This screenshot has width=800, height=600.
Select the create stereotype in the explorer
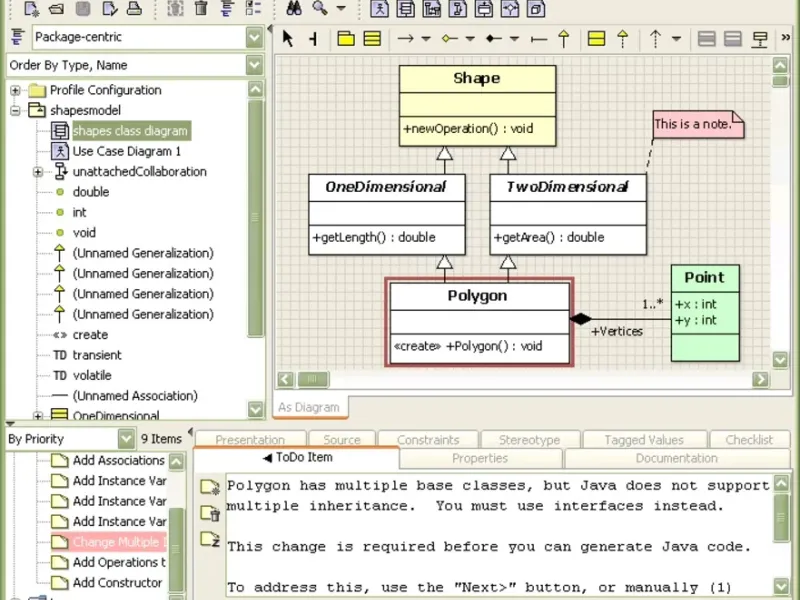tap(90, 335)
